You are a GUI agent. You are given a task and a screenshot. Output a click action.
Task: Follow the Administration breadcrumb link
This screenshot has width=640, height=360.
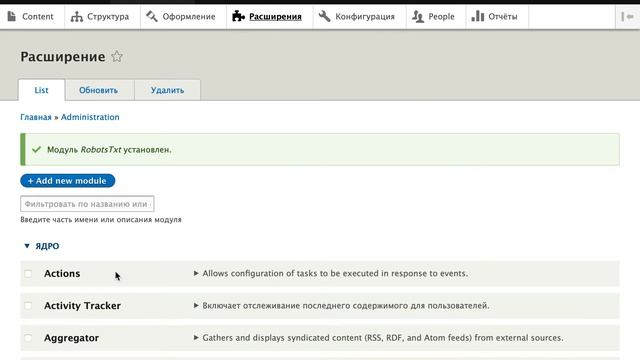90,117
